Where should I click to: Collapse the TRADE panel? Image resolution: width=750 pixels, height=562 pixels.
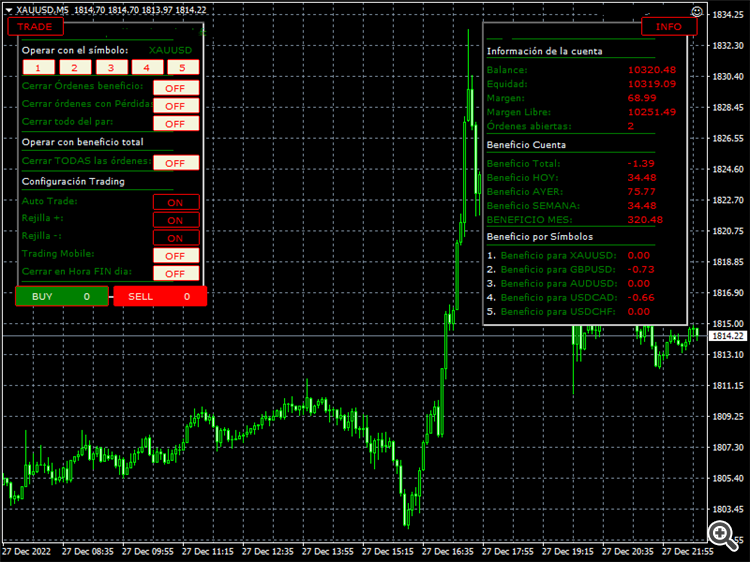tap(35, 27)
